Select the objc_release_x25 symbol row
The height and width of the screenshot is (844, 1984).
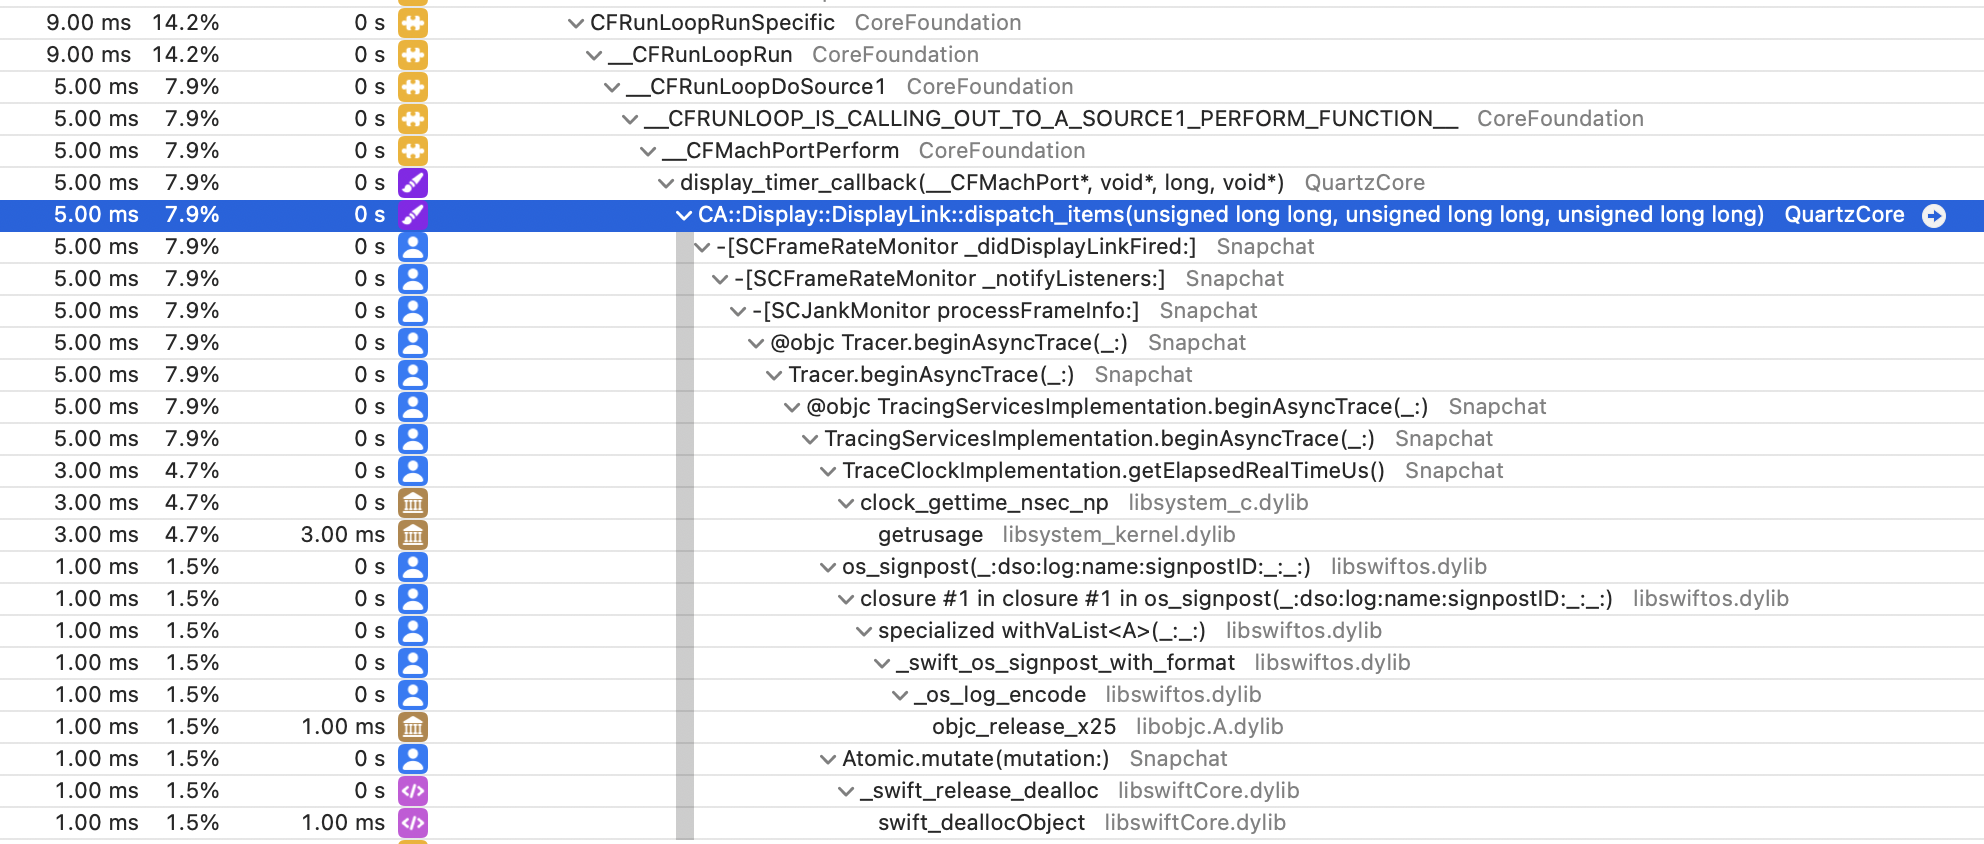(x=992, y=727)
